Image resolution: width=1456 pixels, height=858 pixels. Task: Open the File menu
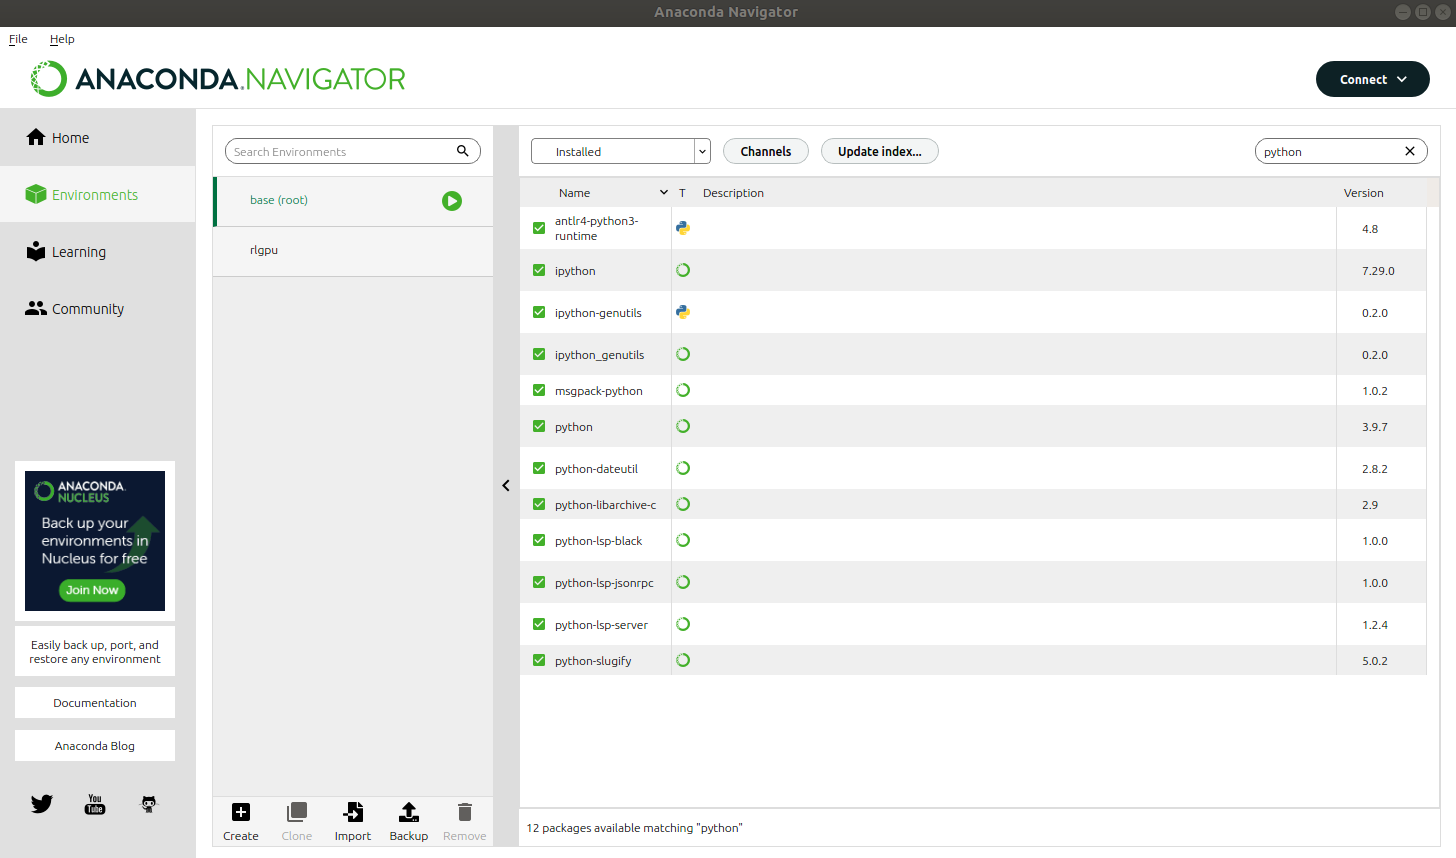coord(18,39)
